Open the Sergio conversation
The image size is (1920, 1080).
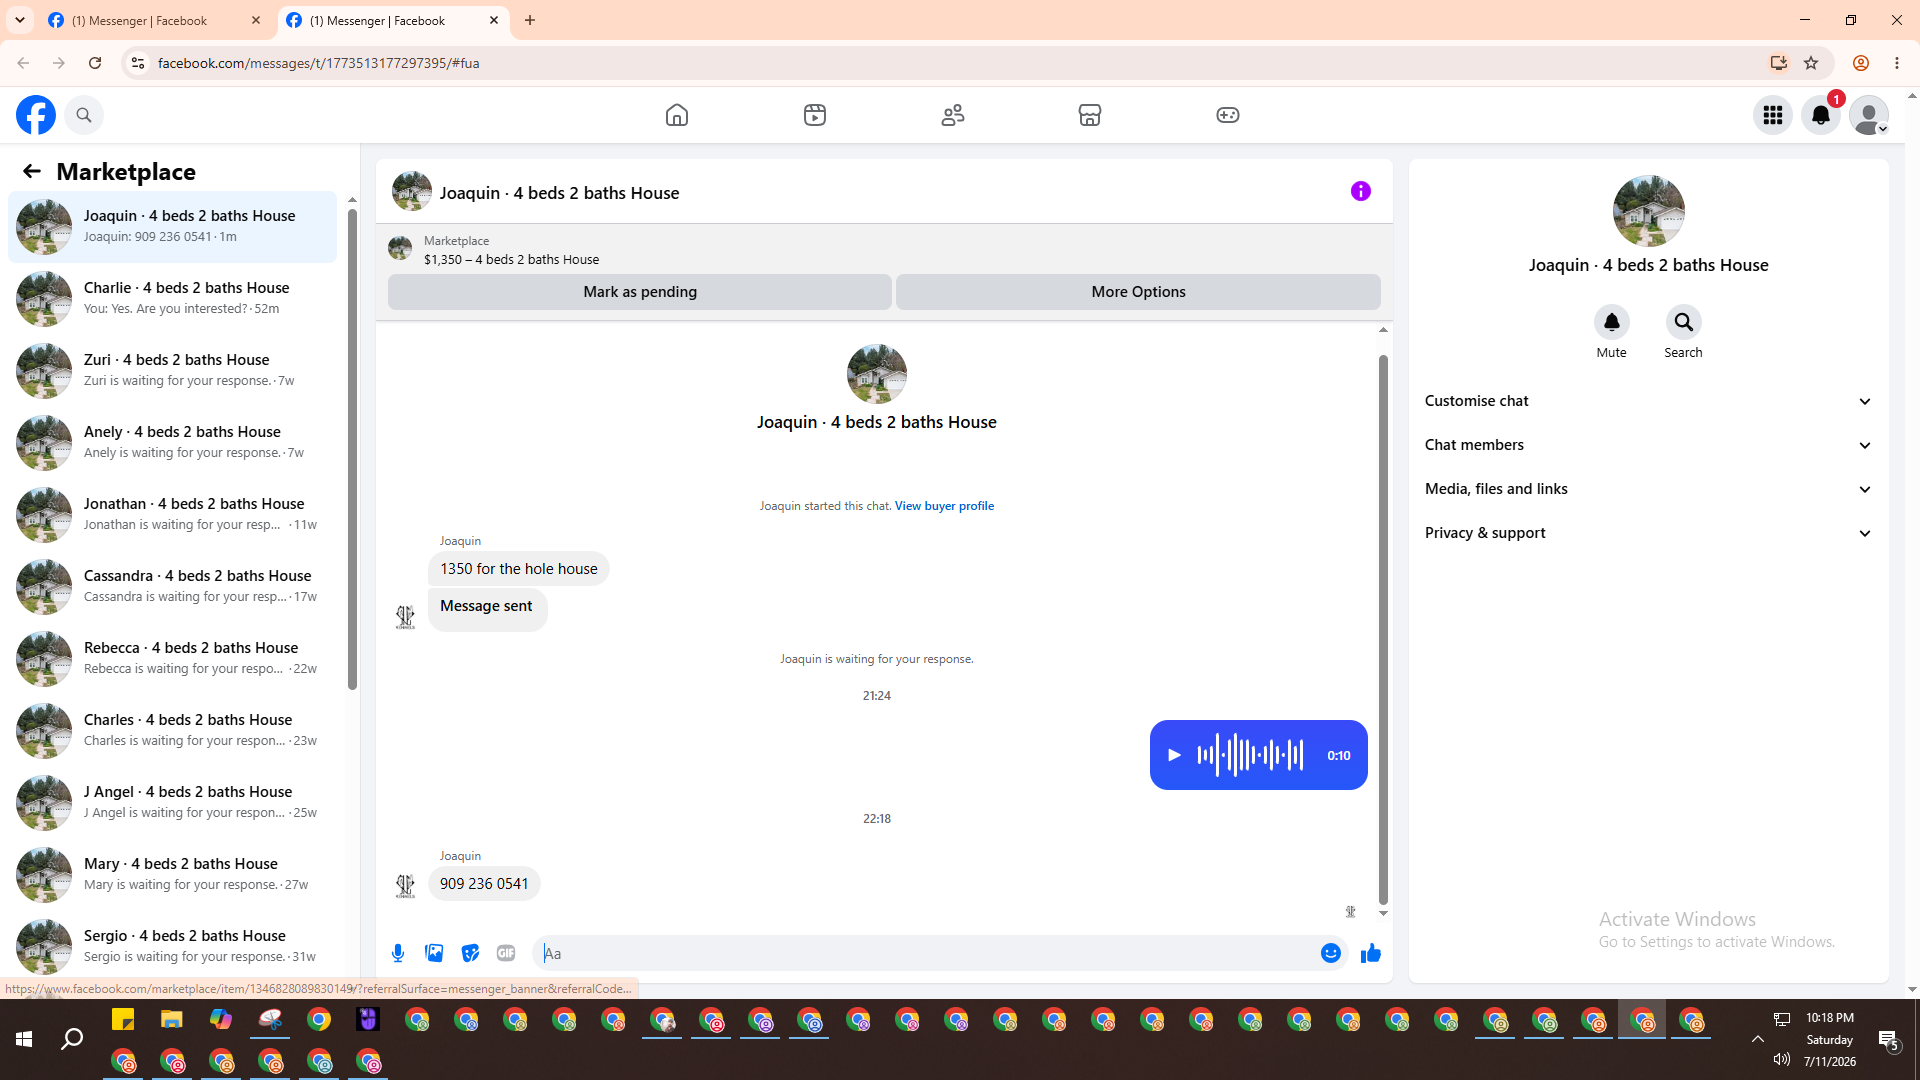[x=173, y=946]
